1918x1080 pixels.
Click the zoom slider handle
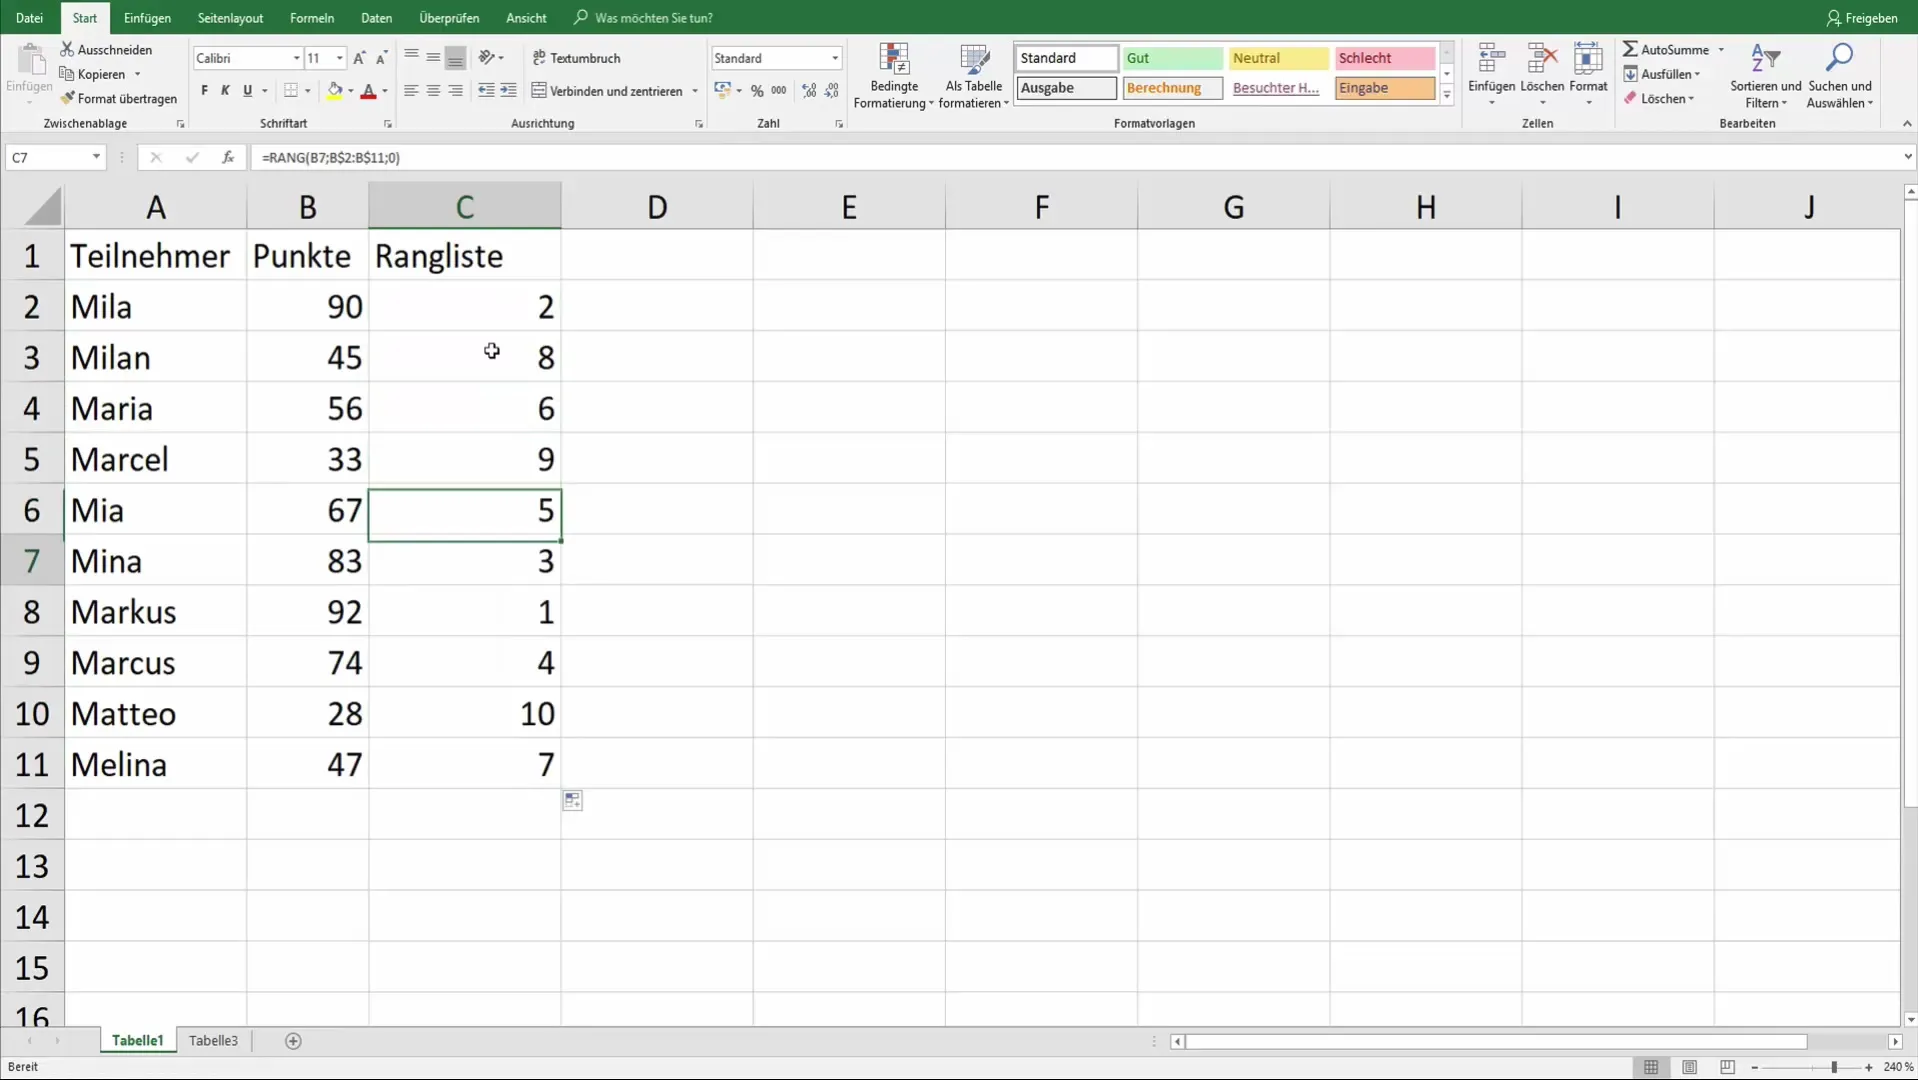pyautogui.click(x=1833, y=1067)
